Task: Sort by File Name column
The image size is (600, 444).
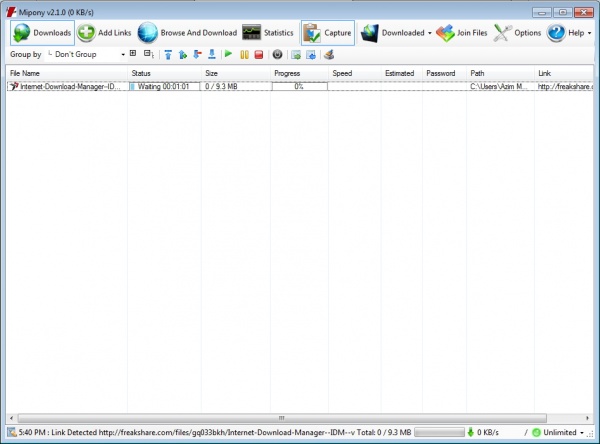Action: coord(67,73)
